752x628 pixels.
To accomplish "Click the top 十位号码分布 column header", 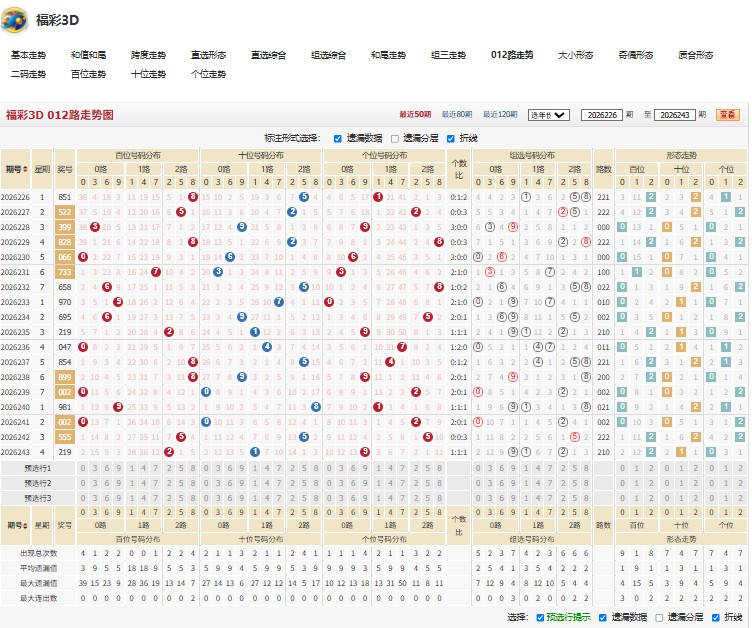I will point(261,155).
